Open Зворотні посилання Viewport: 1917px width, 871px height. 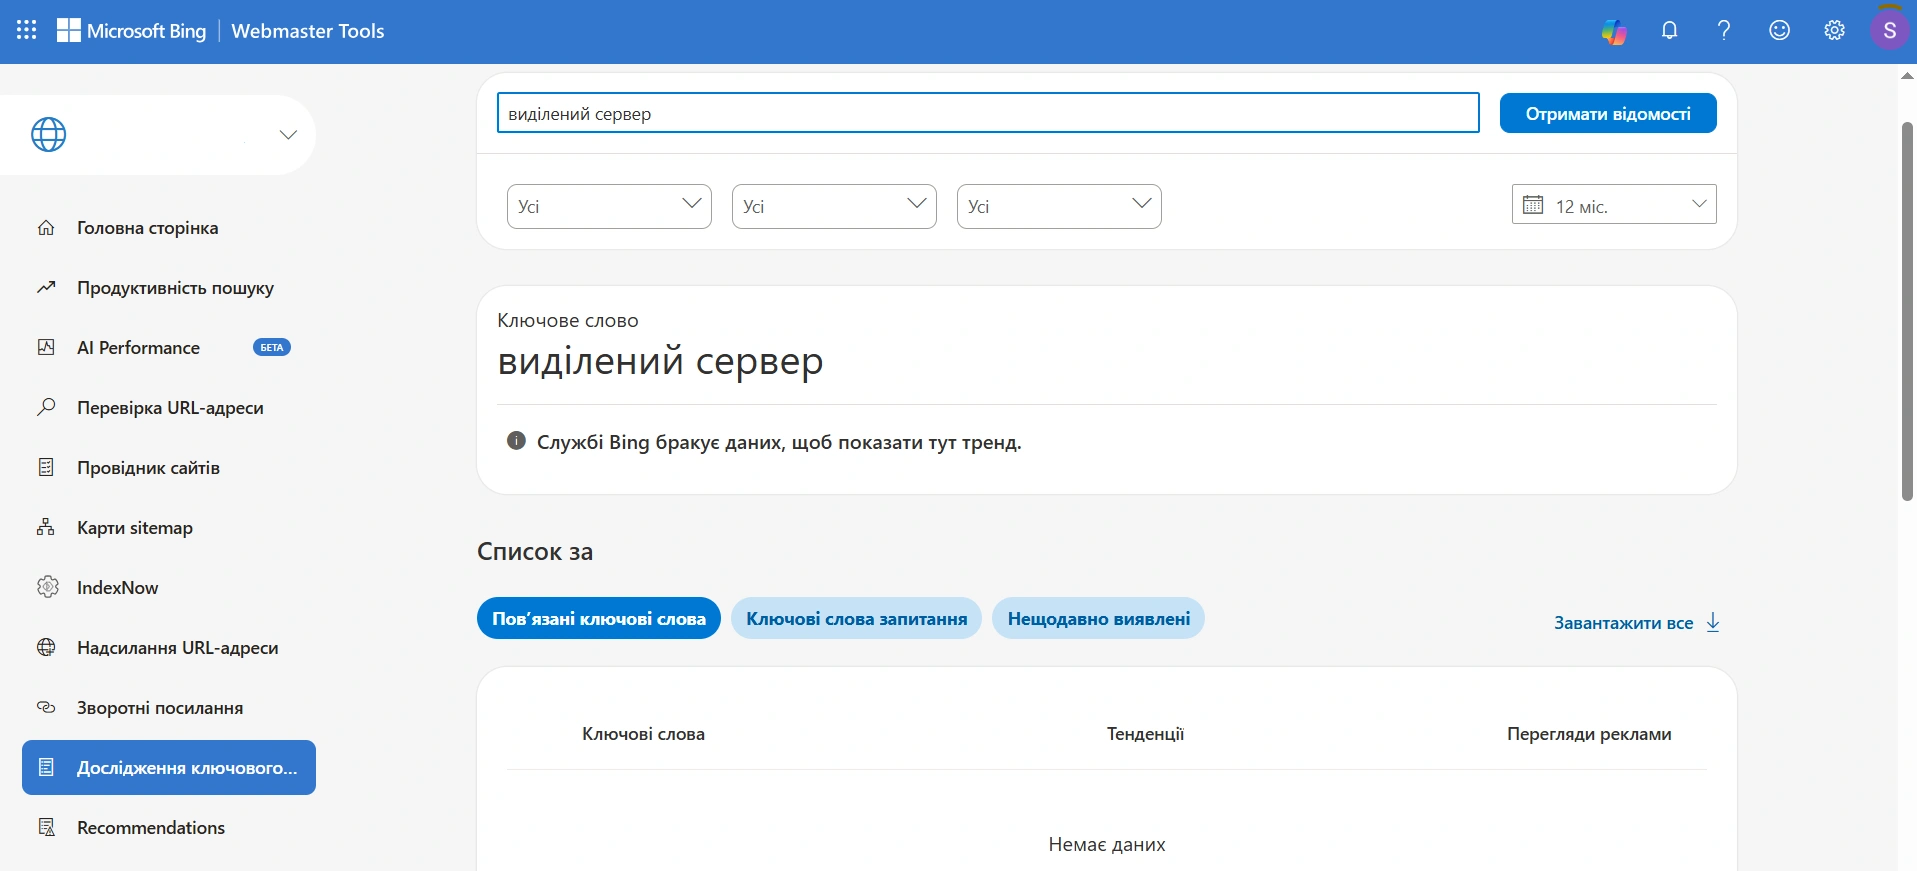160,708
